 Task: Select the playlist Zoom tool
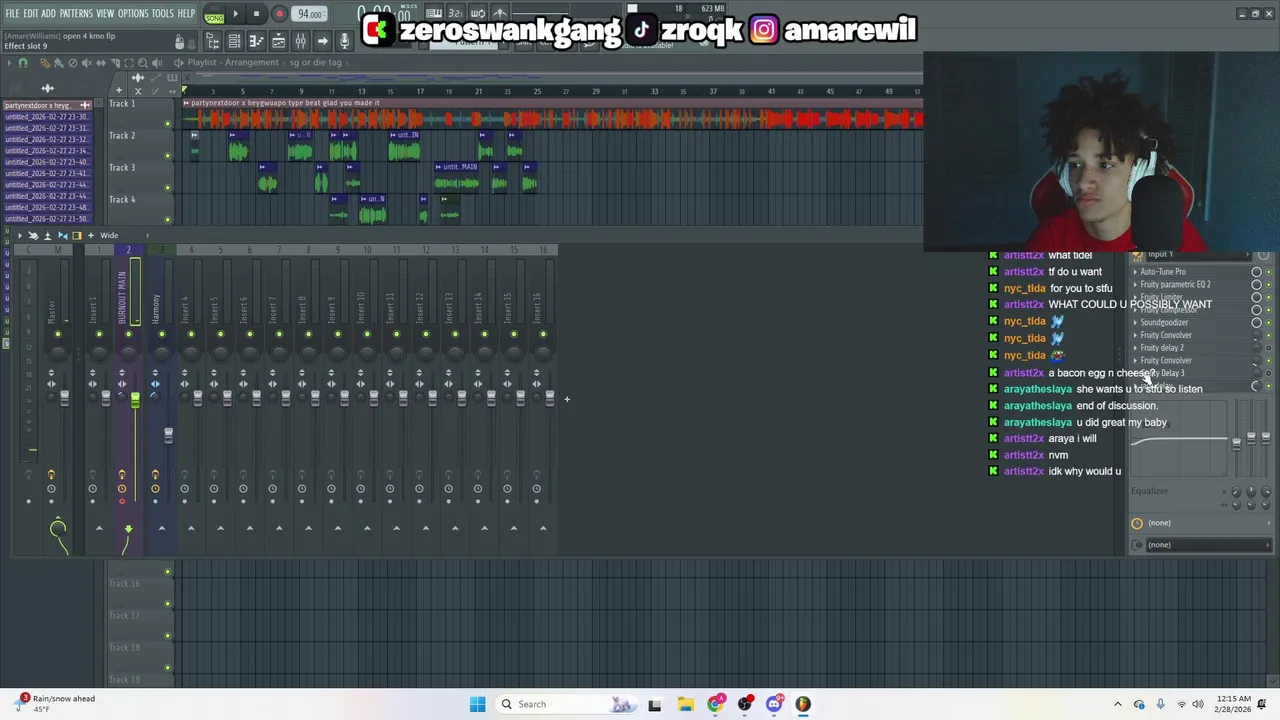point(143,62)
